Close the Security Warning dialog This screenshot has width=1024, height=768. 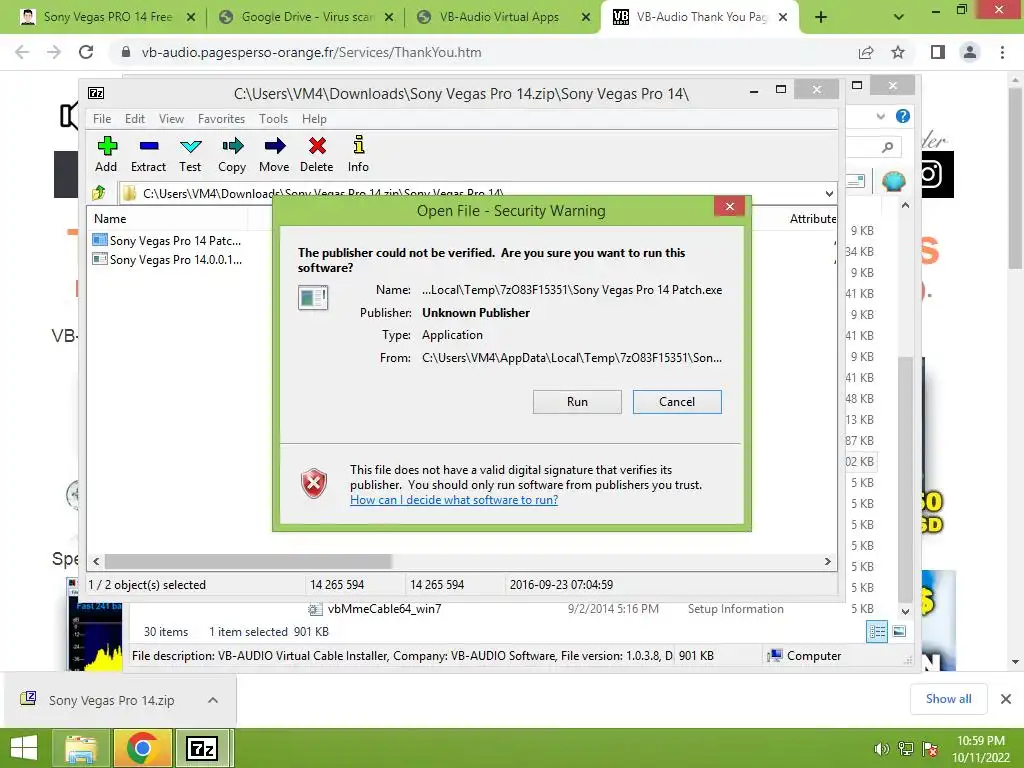(x=729, y=206)
